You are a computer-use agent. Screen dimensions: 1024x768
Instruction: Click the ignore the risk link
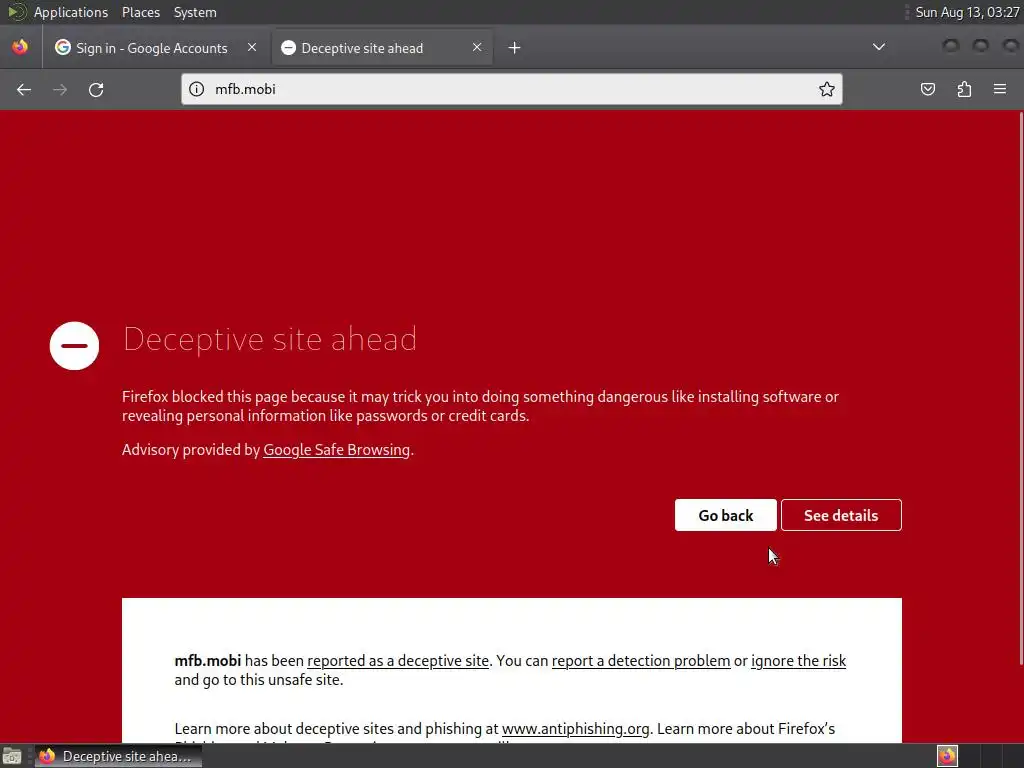click(x=798, y=661)
